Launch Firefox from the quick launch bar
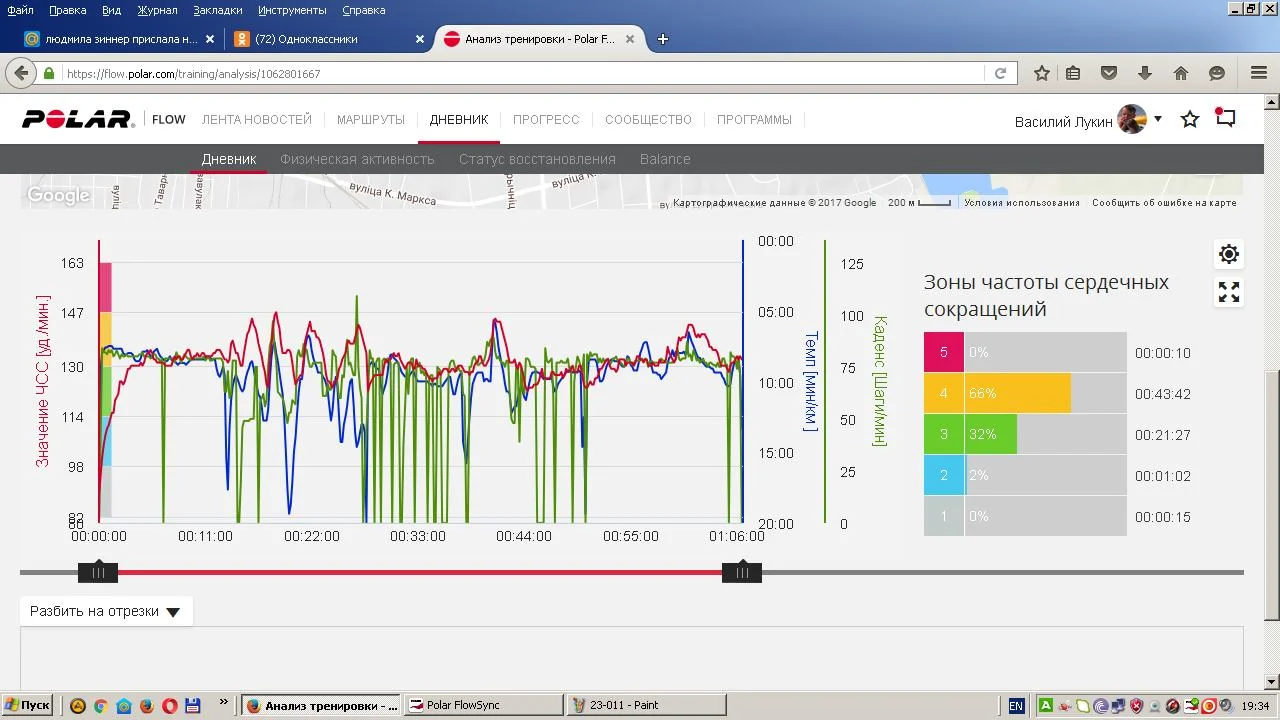Image resolution: width=1280 pixels, height=720 pixels. click(146, 705)
